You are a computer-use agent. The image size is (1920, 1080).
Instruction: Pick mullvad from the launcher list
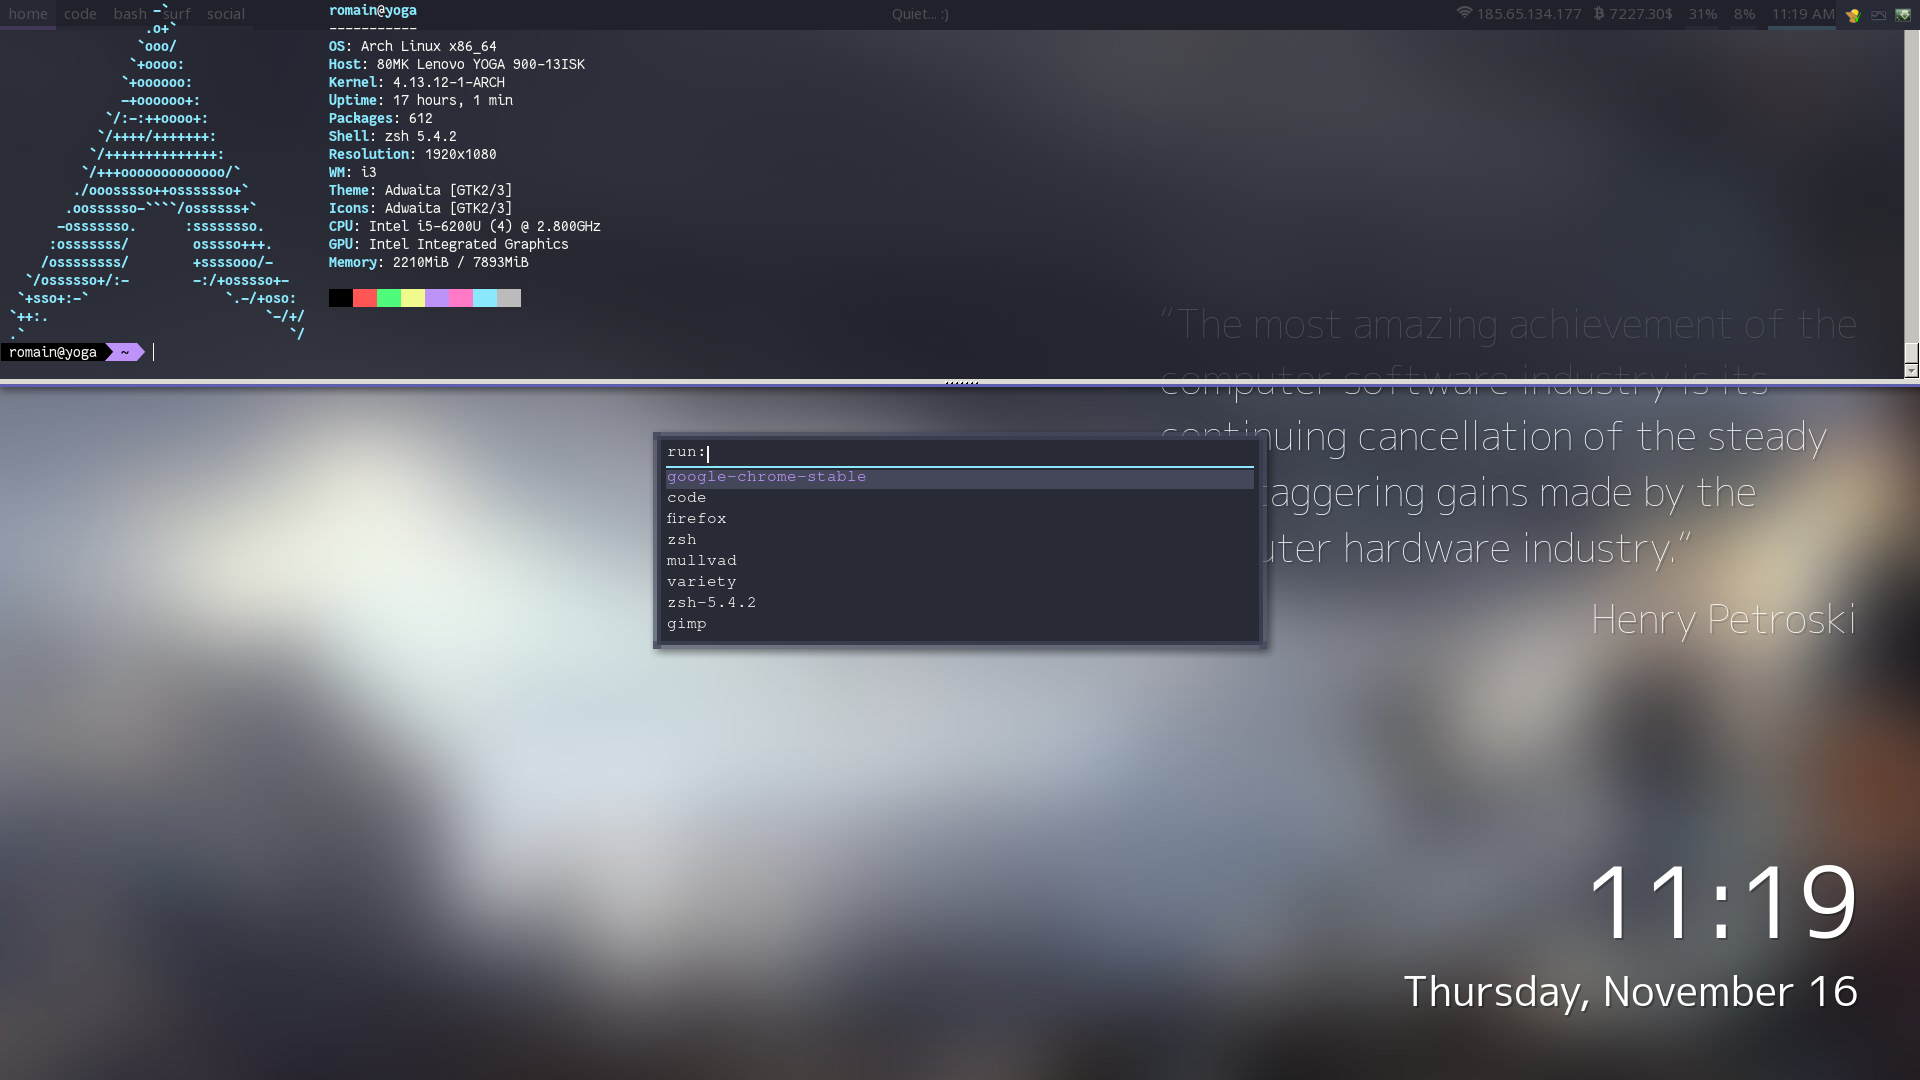point(701,561)
